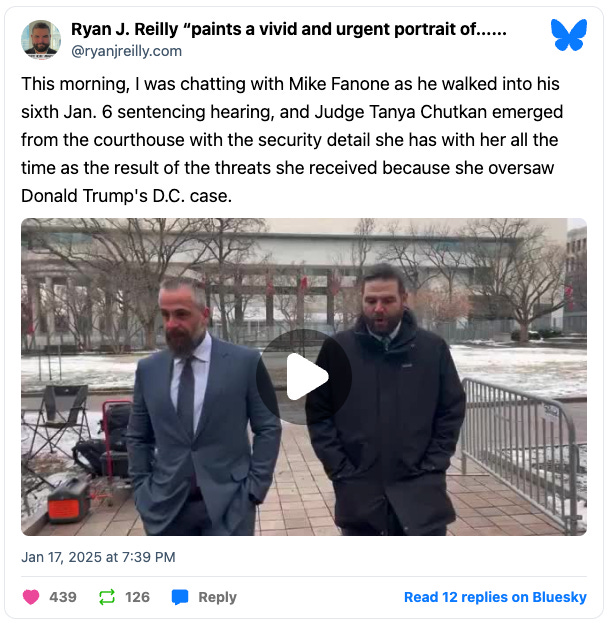608x623 pixels.
Task: Open Ryan J. Reilly's profile avatar
Action: click(x=41, y=39)
